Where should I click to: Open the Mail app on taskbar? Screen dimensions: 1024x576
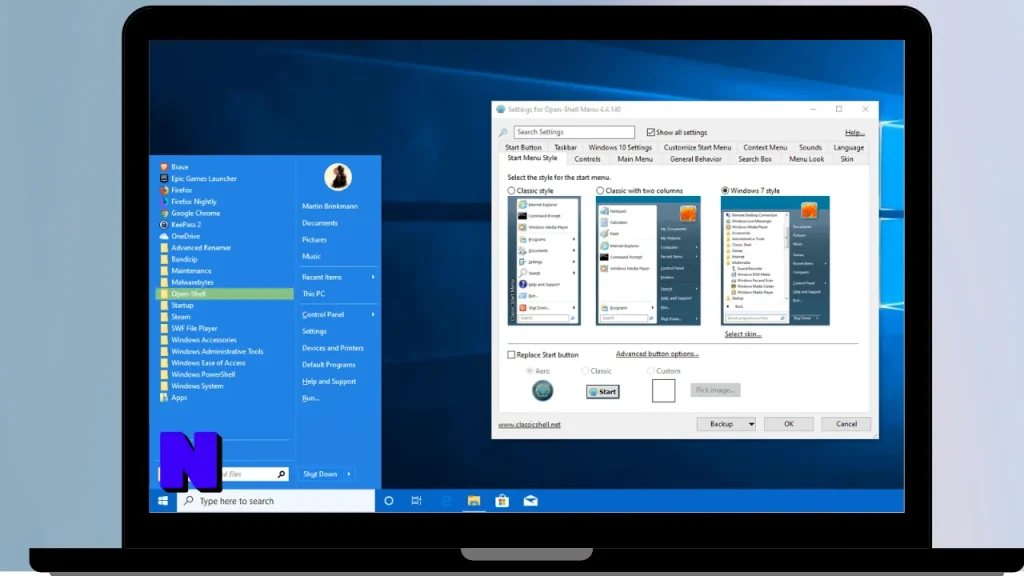point(530,501)
